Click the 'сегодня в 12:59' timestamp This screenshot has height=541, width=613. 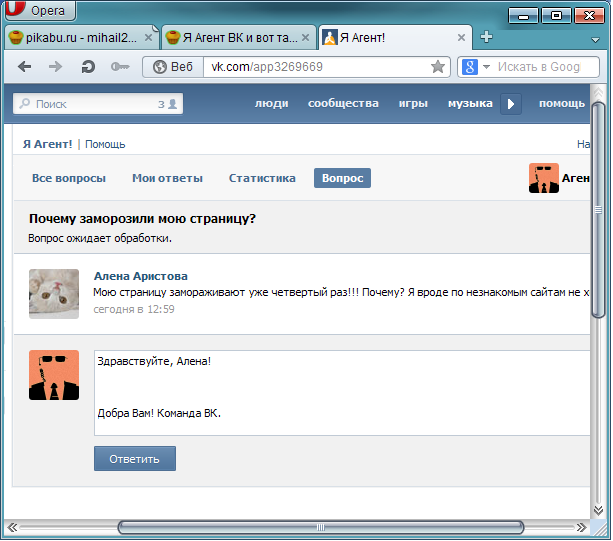(x=134, y=309)
